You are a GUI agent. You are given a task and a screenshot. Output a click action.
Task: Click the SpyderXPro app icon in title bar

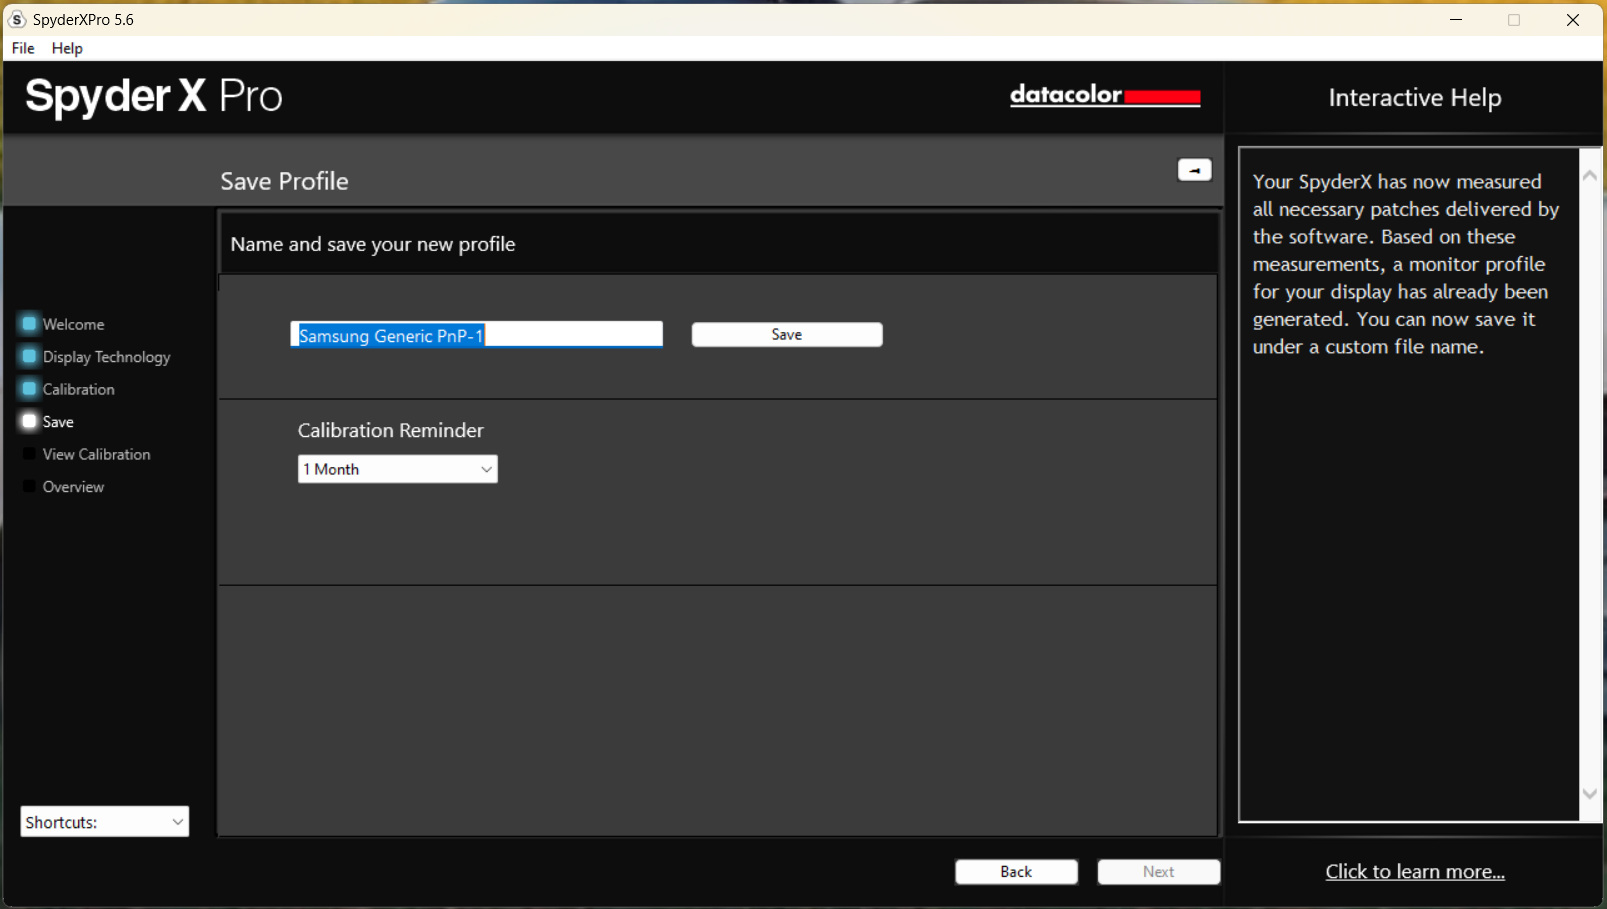point(17,19)
